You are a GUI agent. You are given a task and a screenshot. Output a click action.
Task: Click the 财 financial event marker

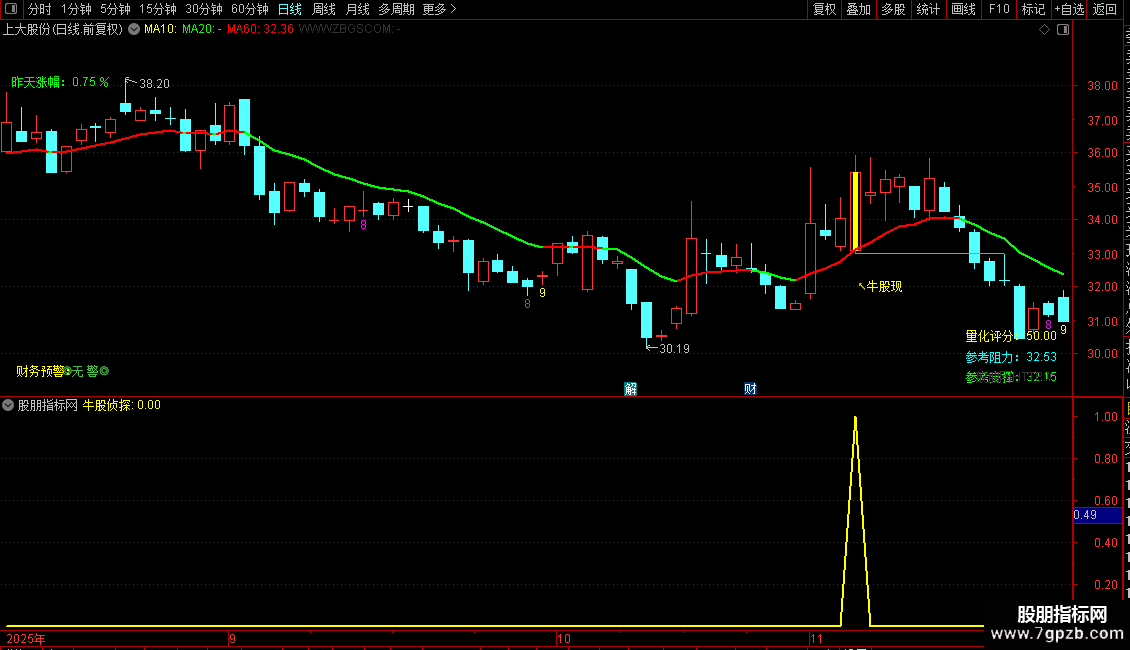pos(750,389)
